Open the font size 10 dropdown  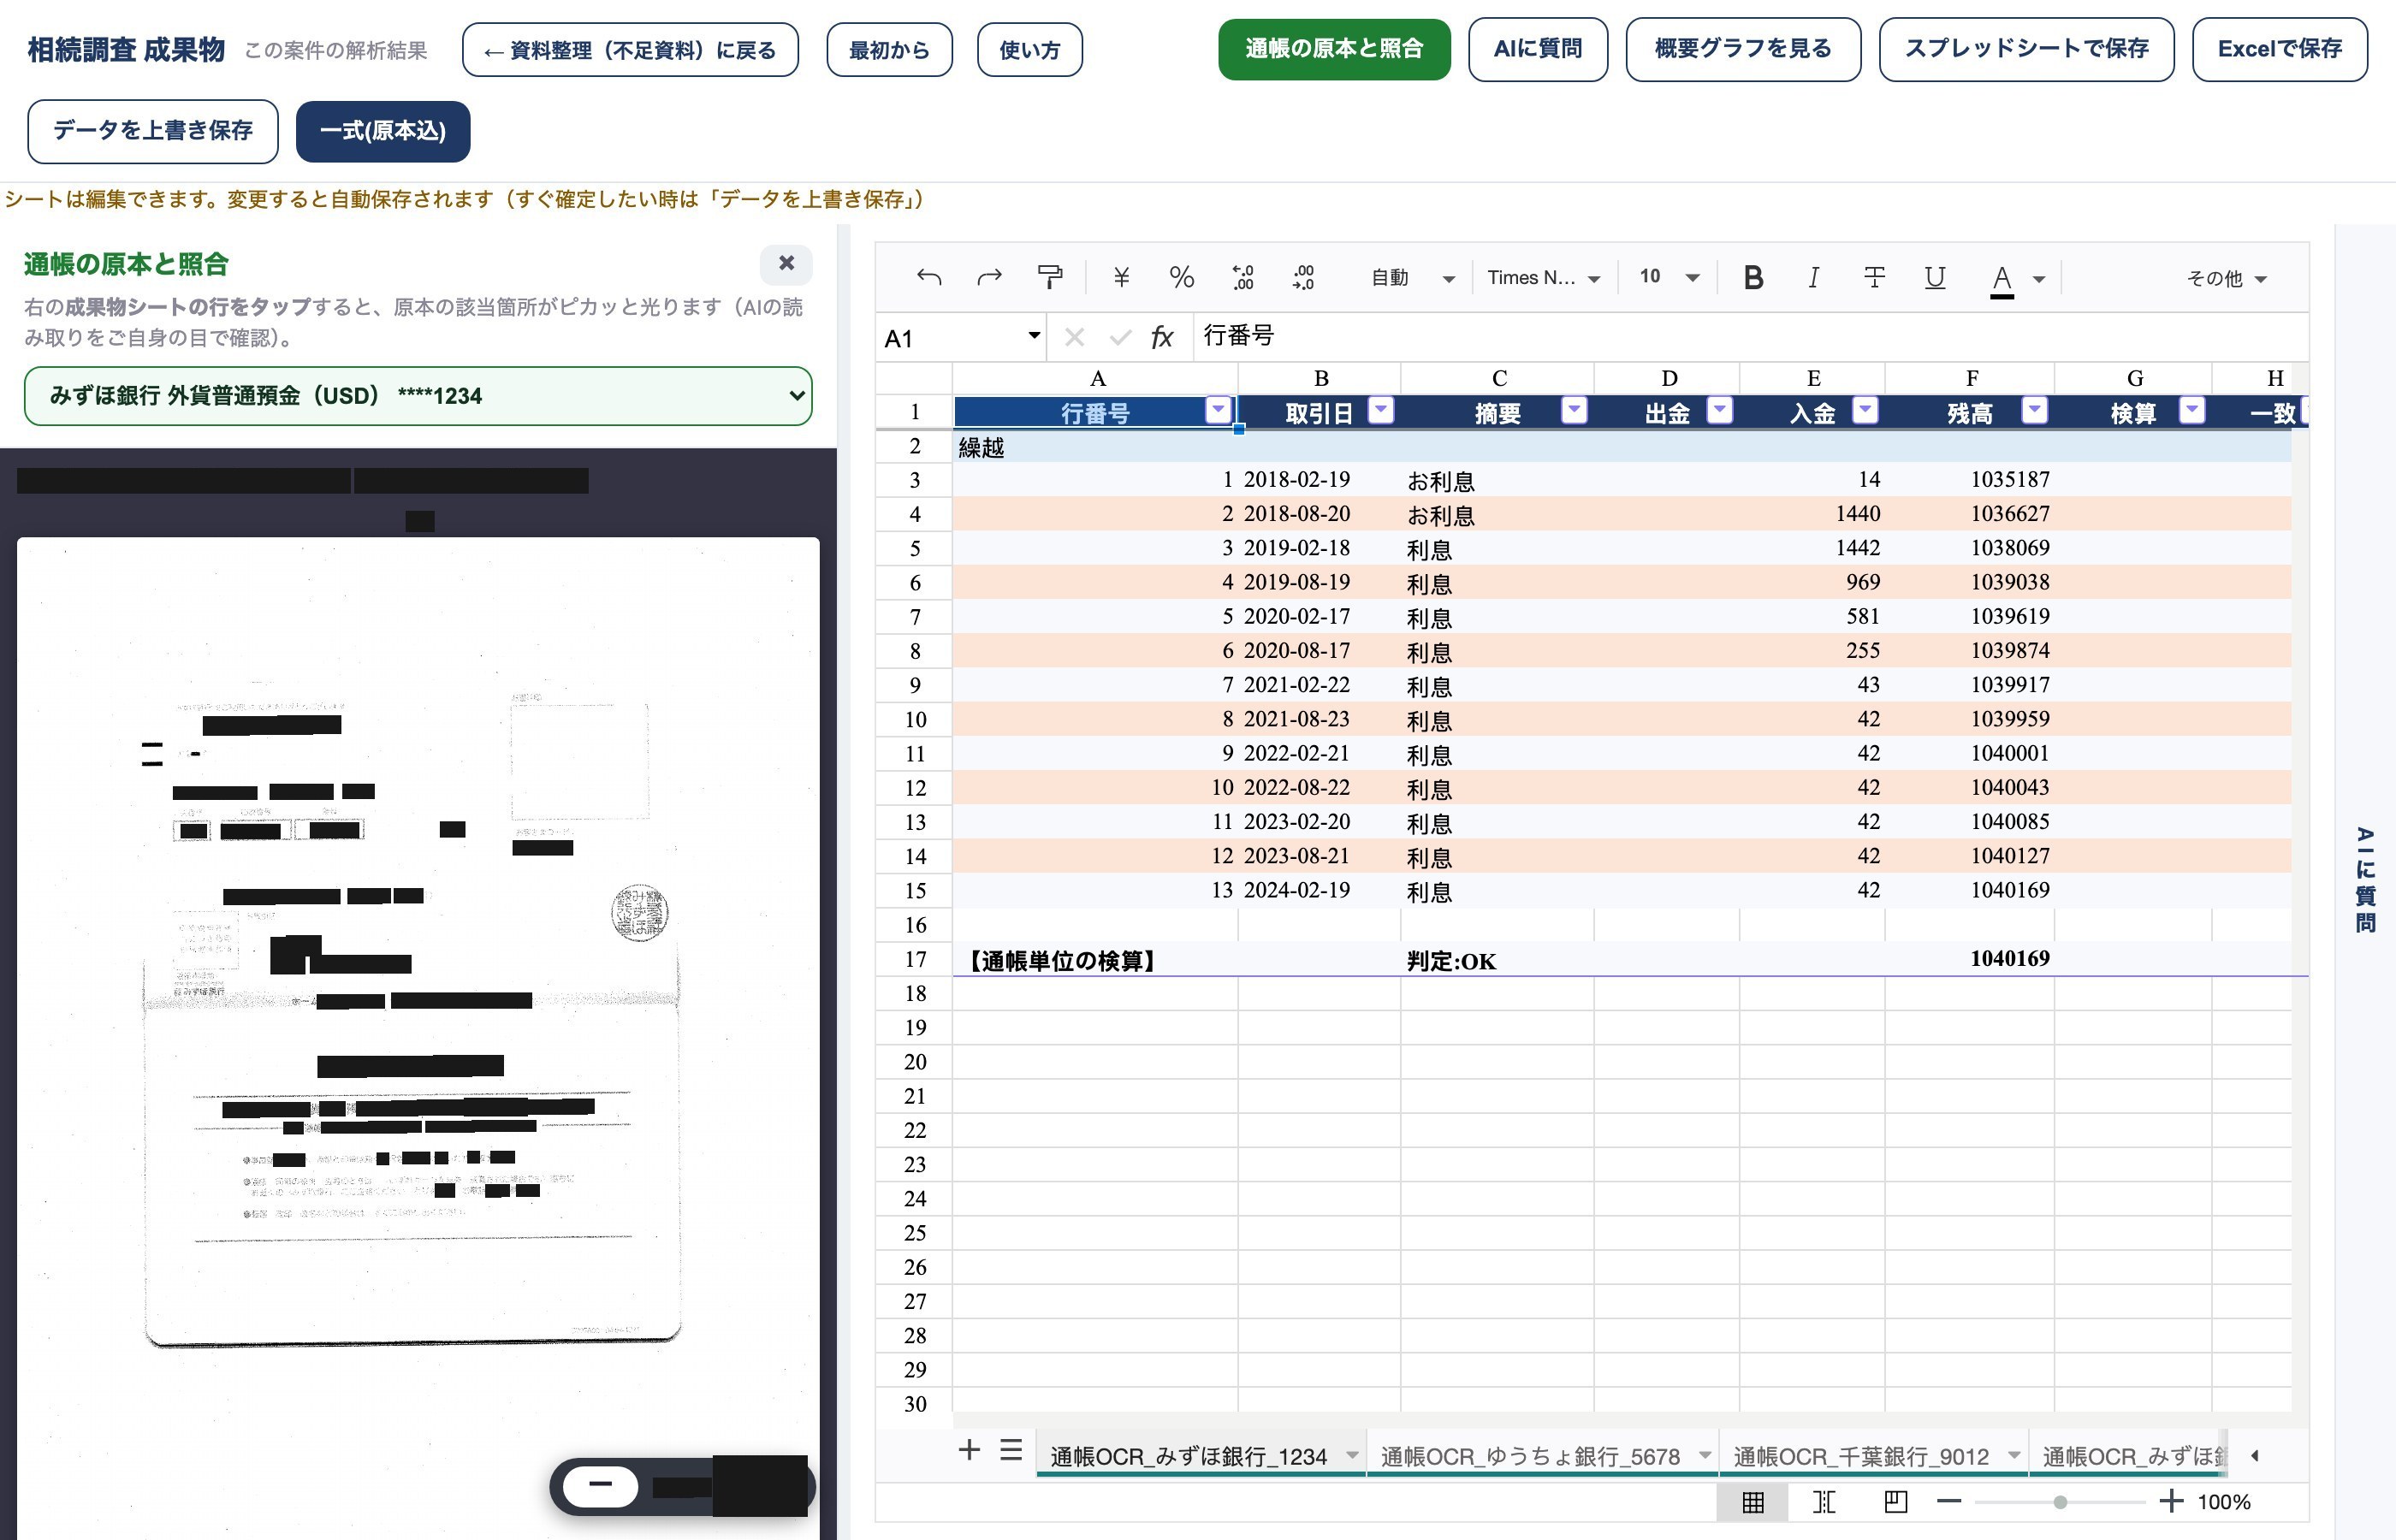point(1668,277)
